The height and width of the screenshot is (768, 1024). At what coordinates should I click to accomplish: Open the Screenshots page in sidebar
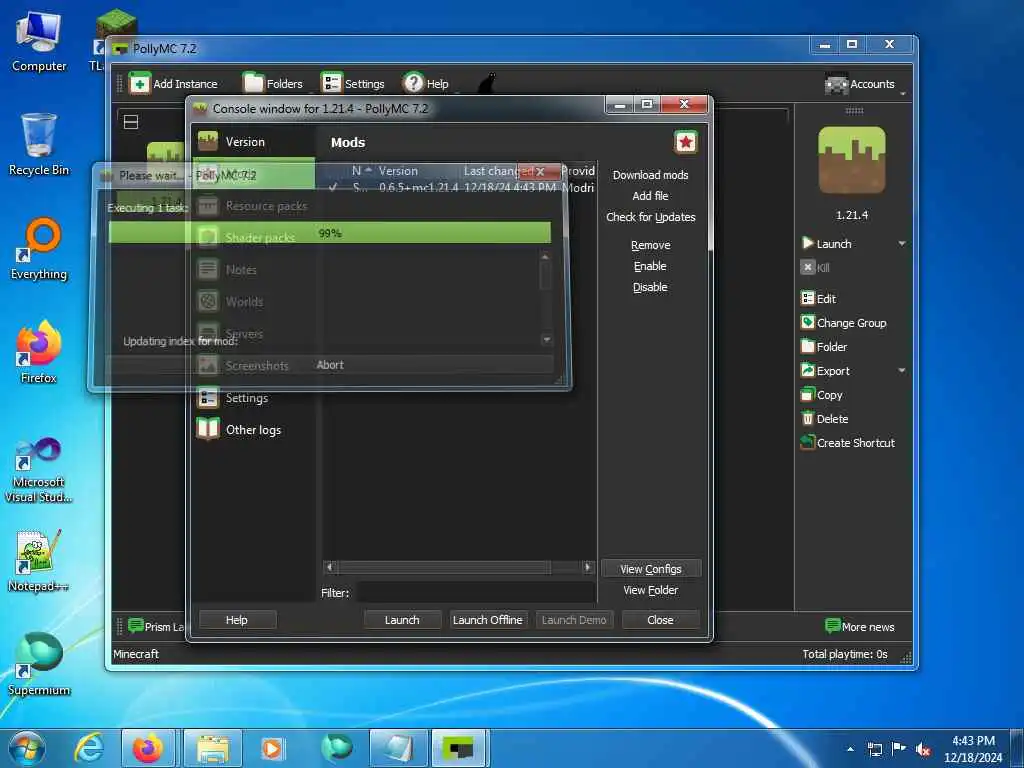254,366
